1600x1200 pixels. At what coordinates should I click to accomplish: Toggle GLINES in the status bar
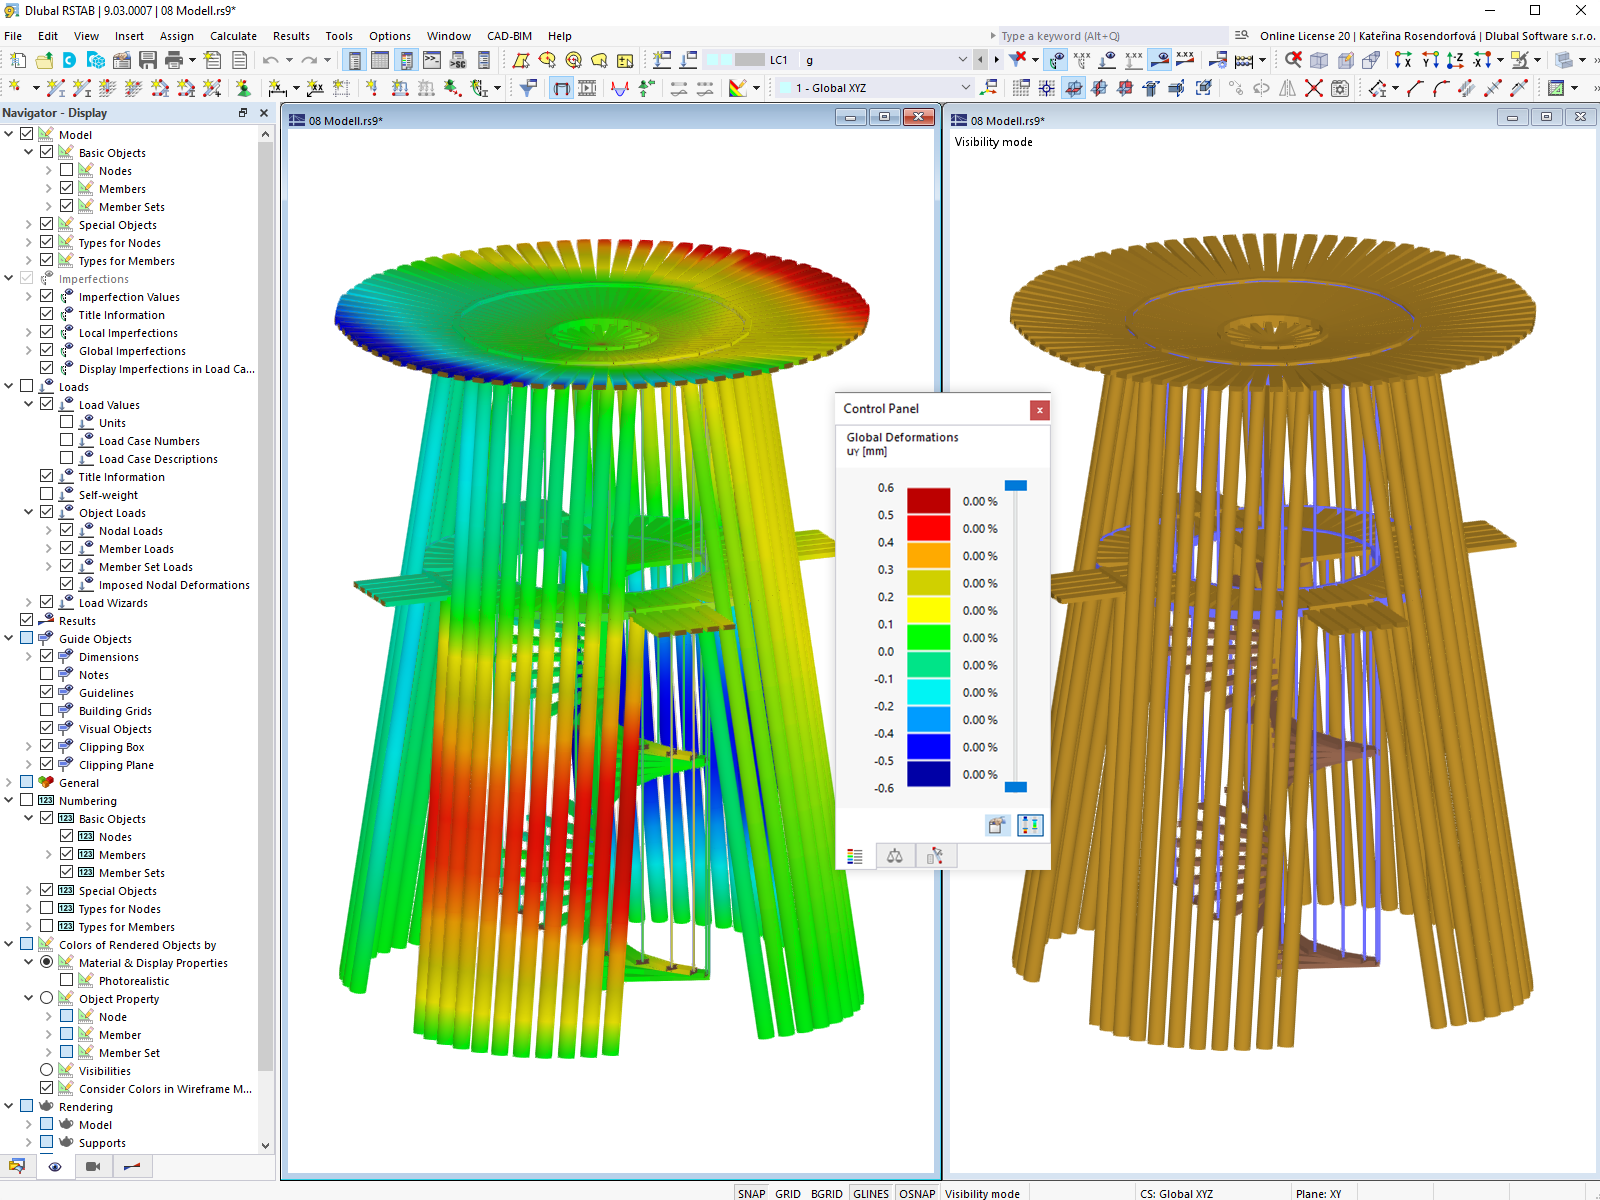click(x=871, y=1193)
